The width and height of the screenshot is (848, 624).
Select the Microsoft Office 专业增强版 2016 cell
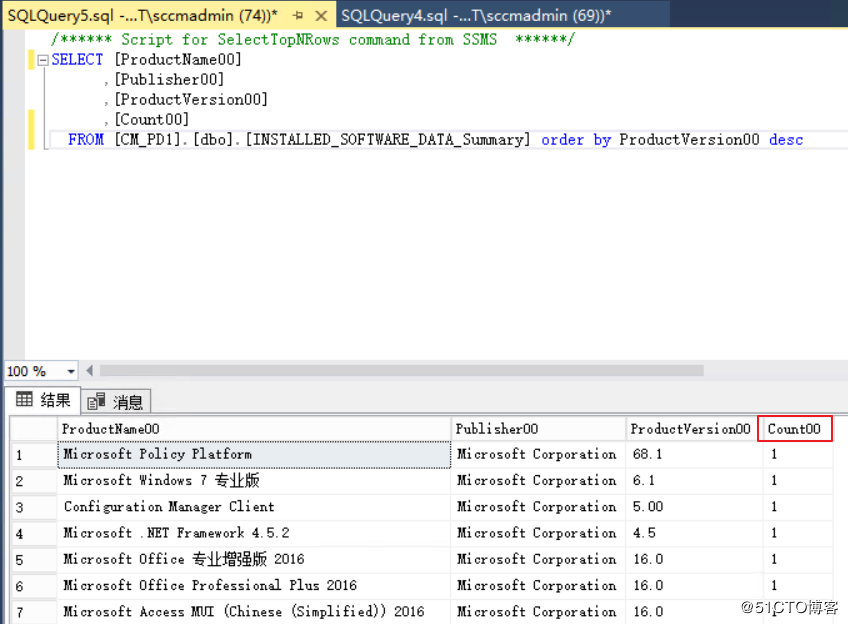254,560
